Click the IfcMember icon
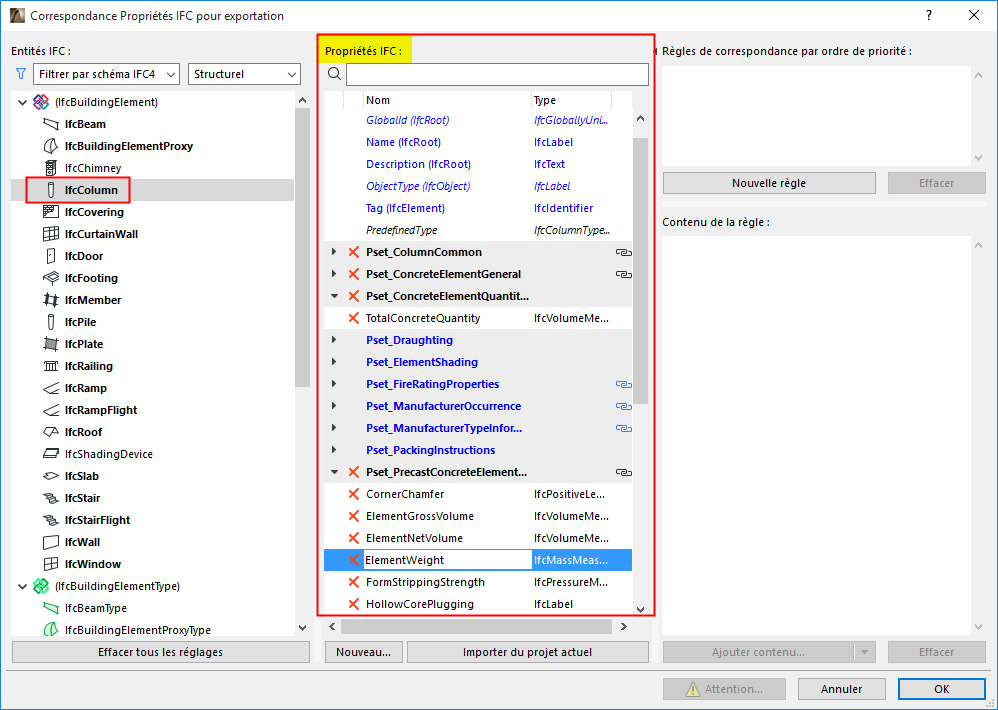Viewport: 998px width, 710px height. pos(51,300)
